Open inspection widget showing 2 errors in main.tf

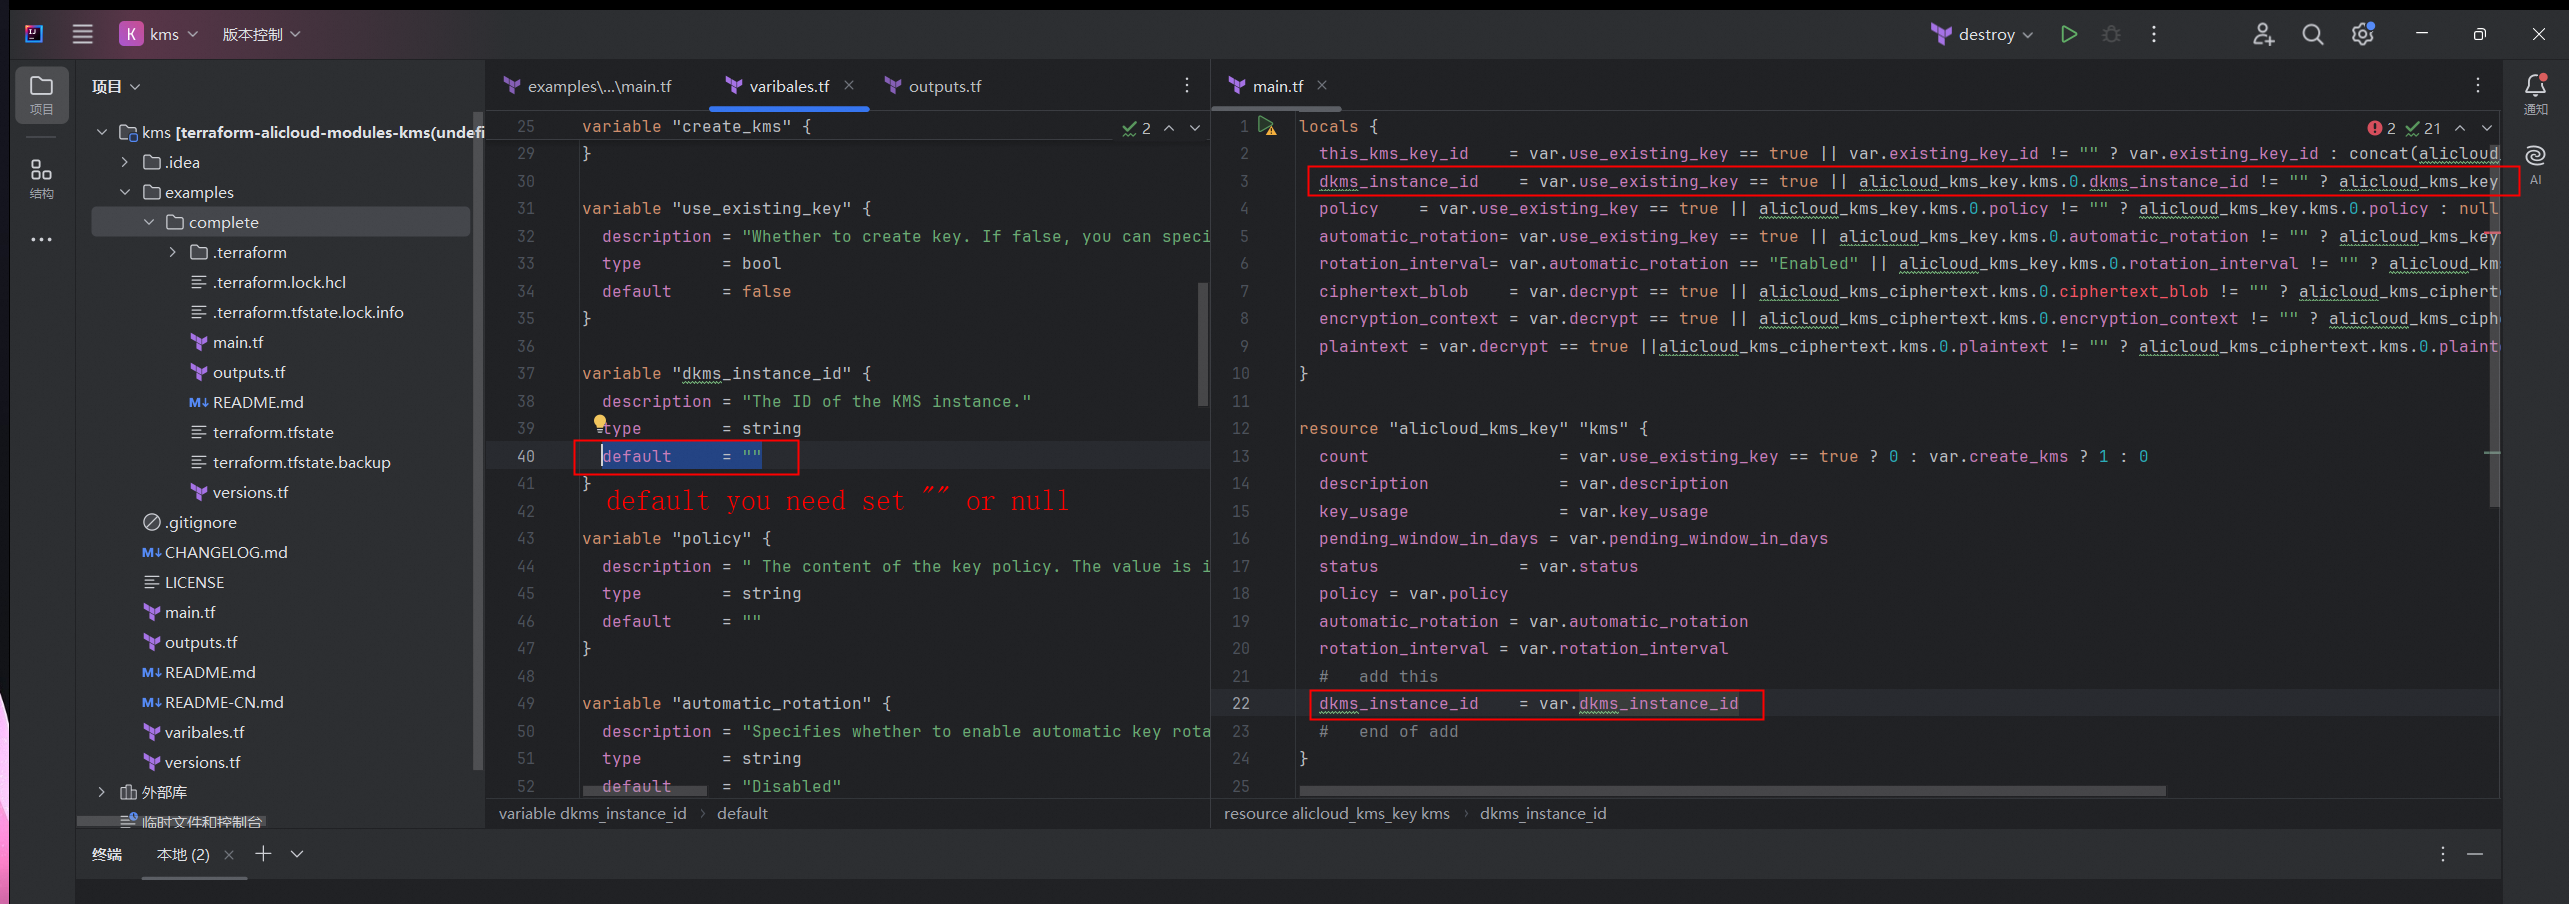coord(2404,128)
